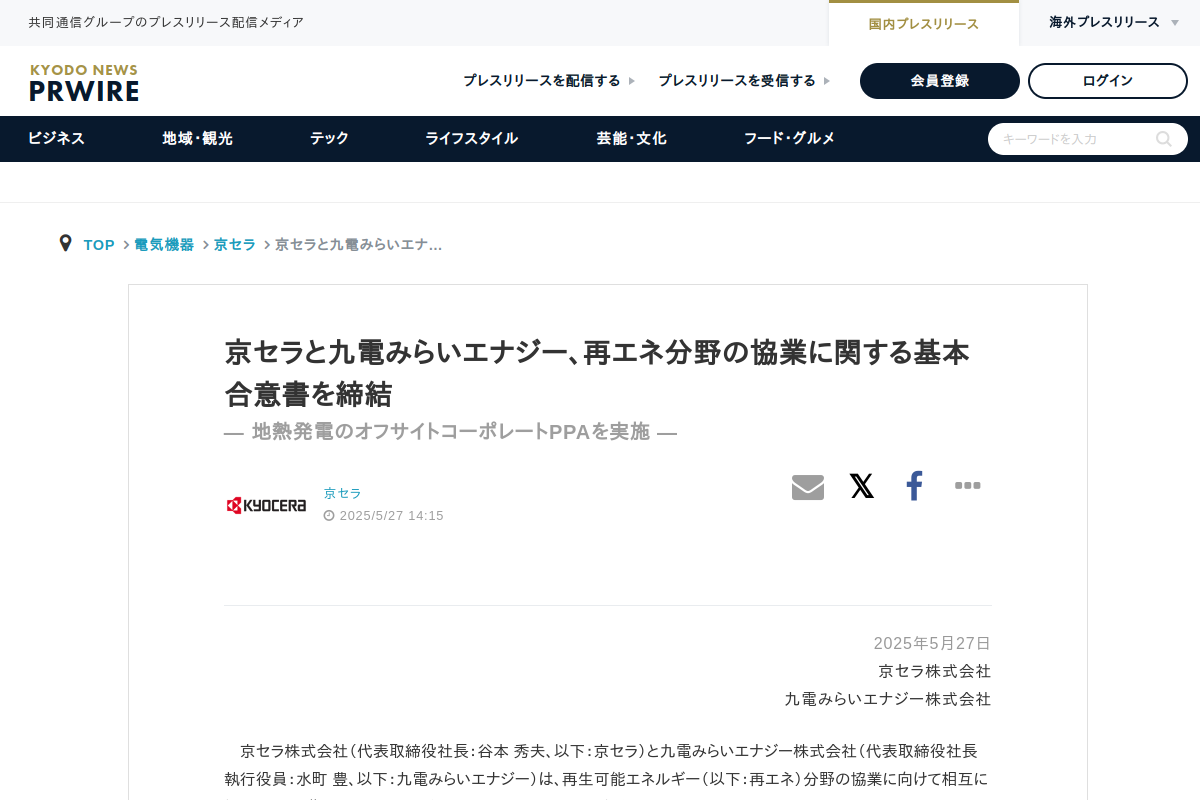Click 共同通信グループのプレスリリース配信メディア tagline
Viewport: 1200px width, 800px height.
pyautogui.click(x=166, y=22)
